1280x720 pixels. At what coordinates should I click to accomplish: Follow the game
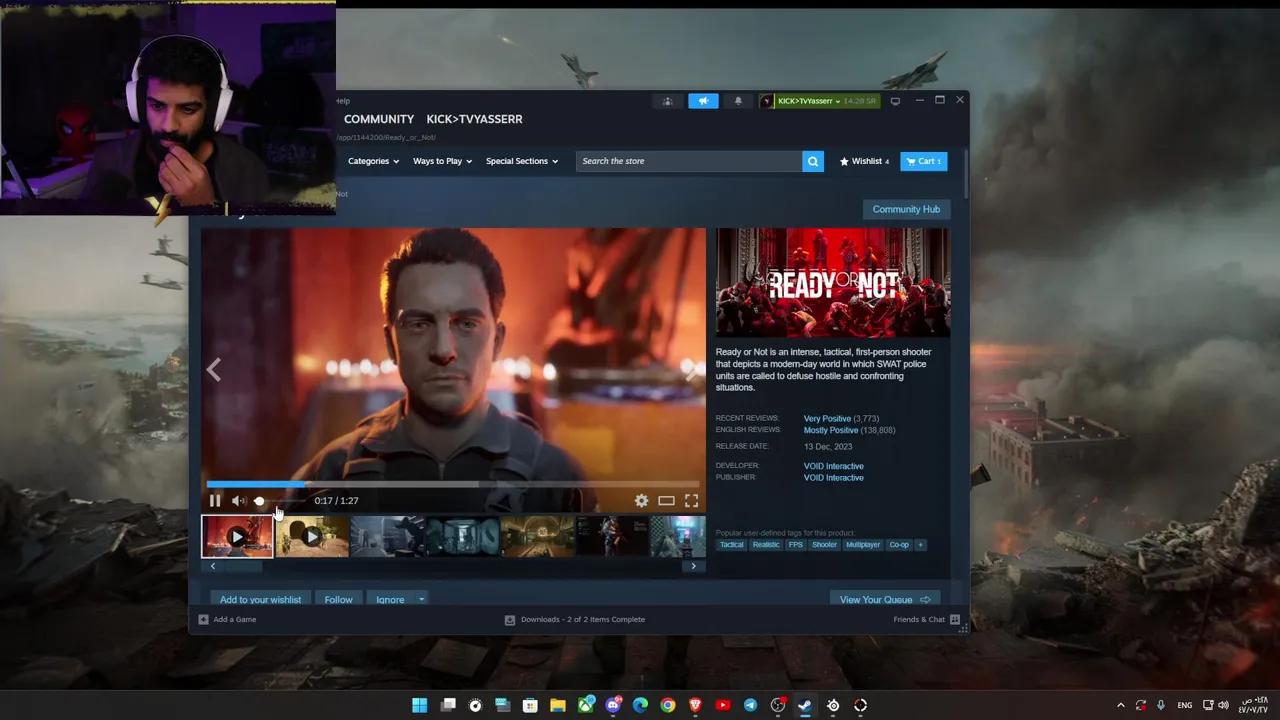click(338, 599)
